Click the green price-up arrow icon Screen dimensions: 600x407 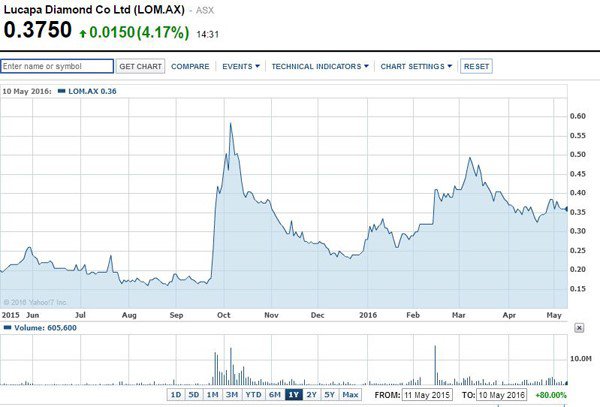[83, 34]
